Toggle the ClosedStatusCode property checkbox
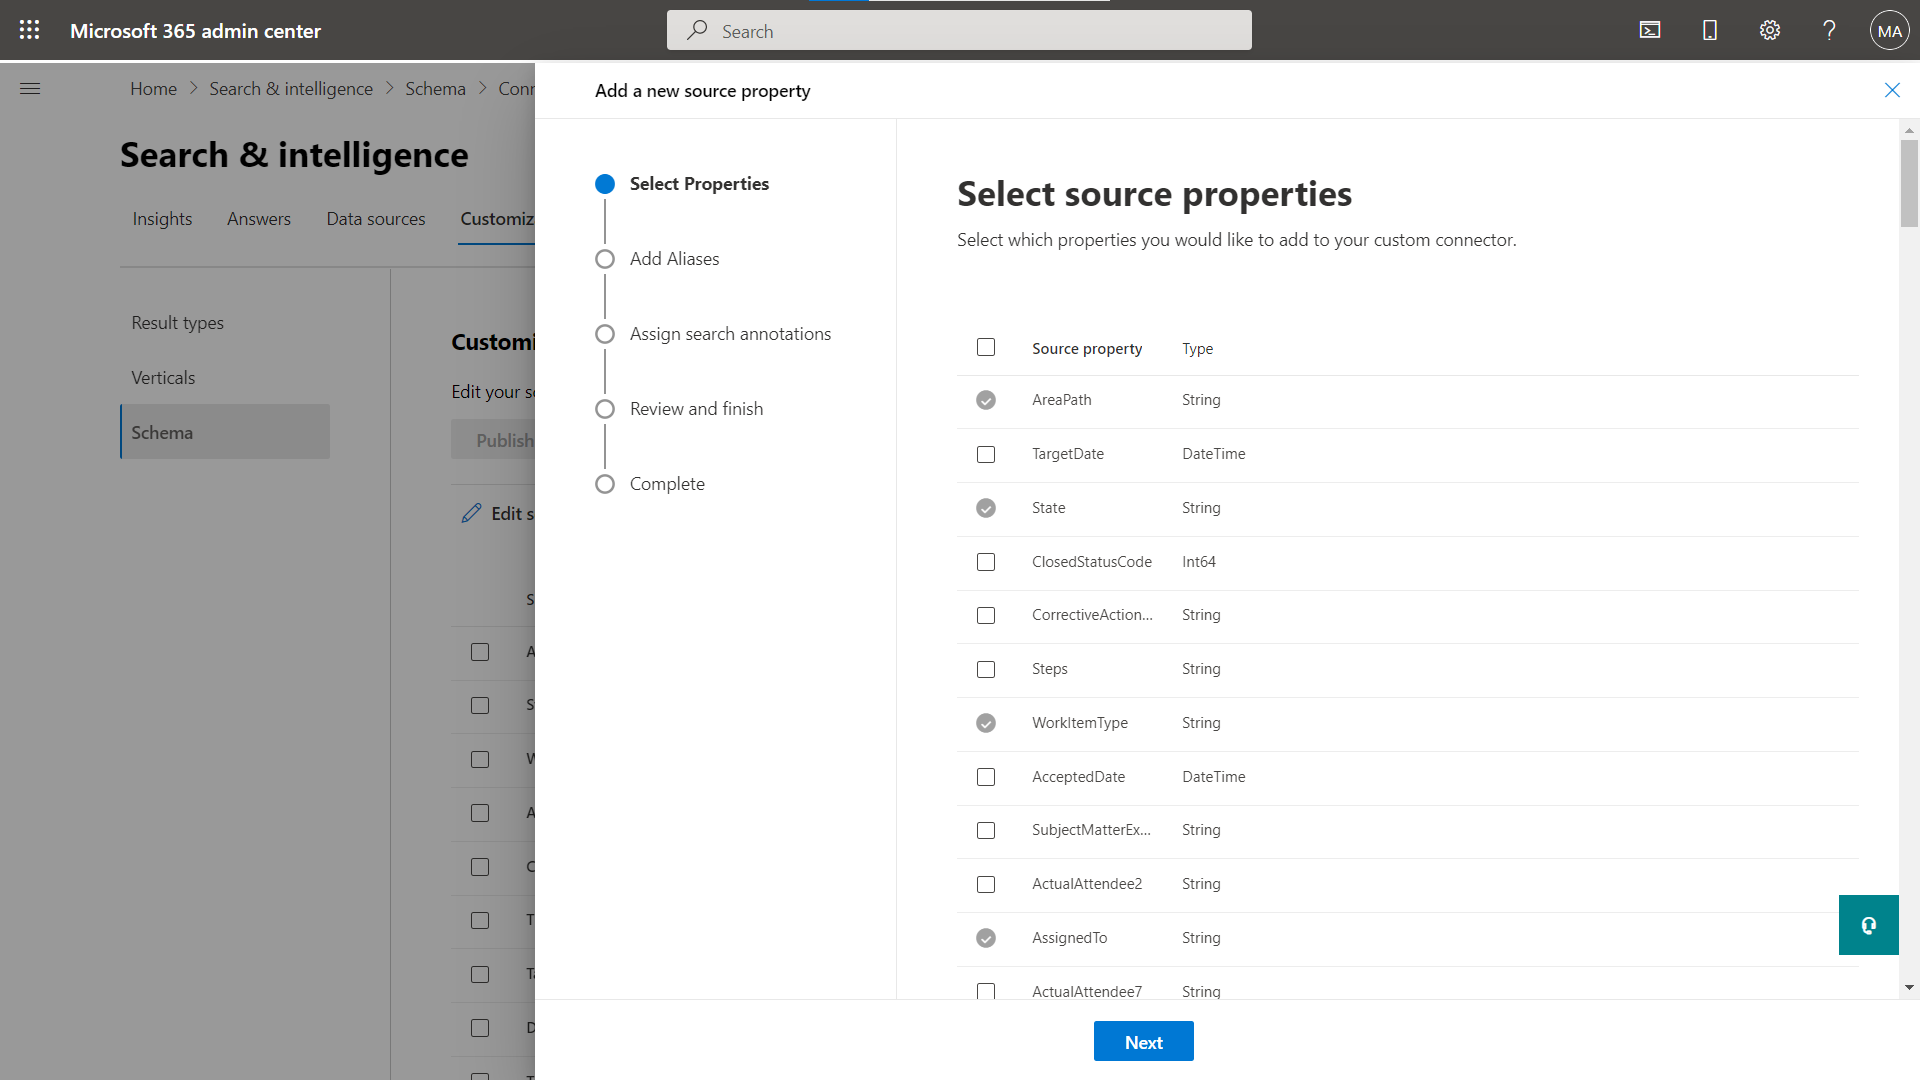The width and height of the screenshot is (1920, 1080). pyautogui.click(x=986, y=560)
